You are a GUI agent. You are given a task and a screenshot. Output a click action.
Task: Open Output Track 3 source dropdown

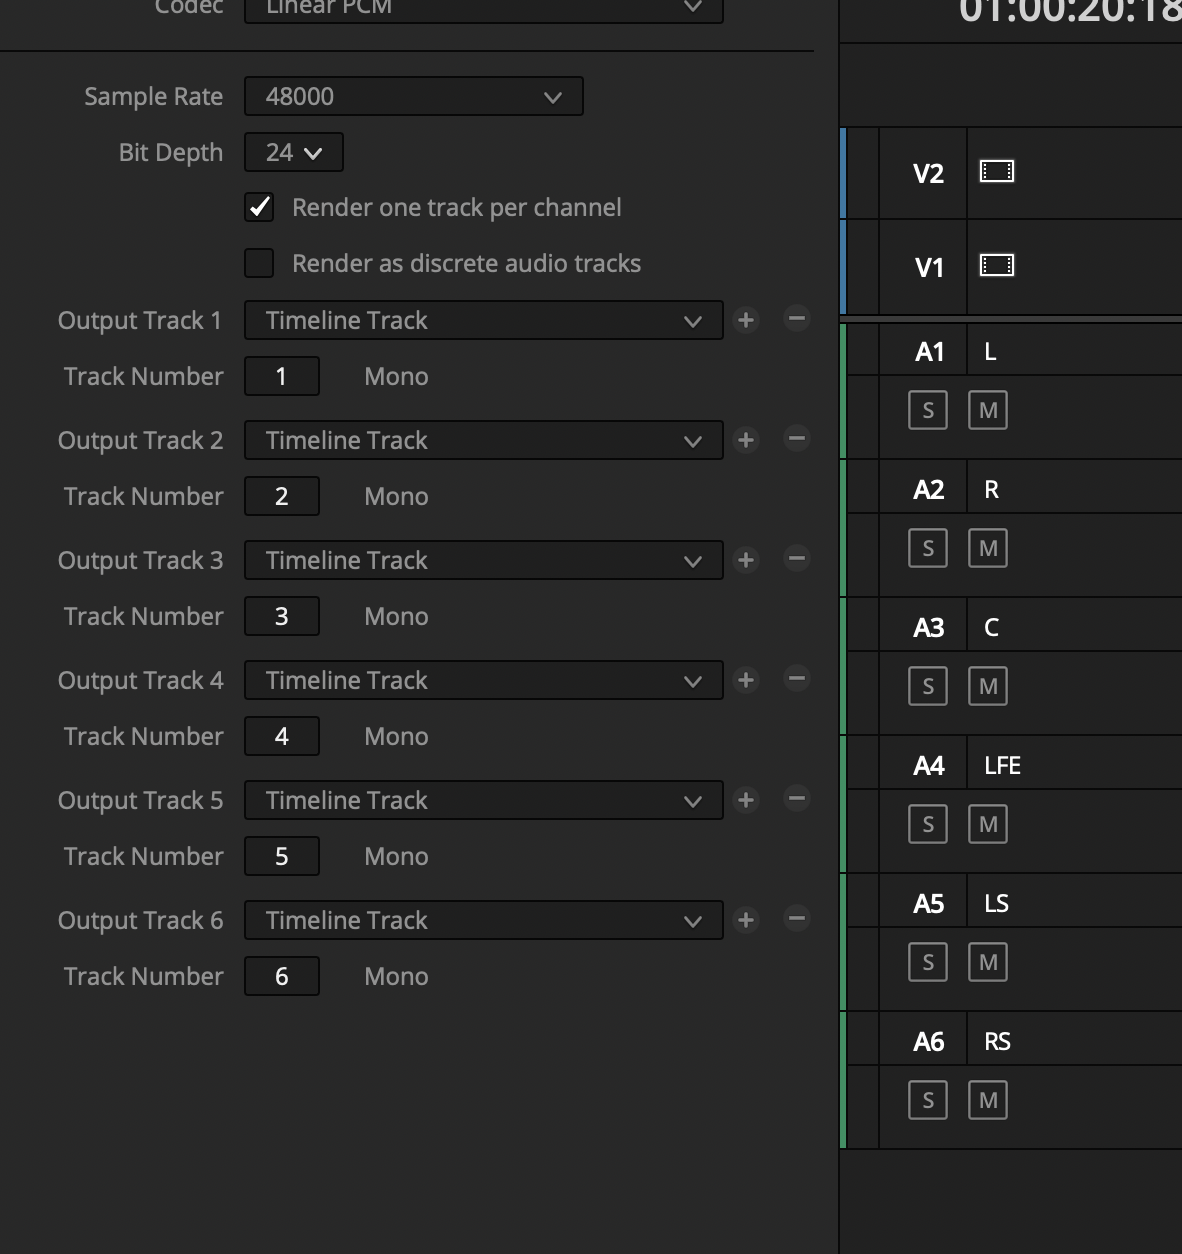tap(484, 560)
